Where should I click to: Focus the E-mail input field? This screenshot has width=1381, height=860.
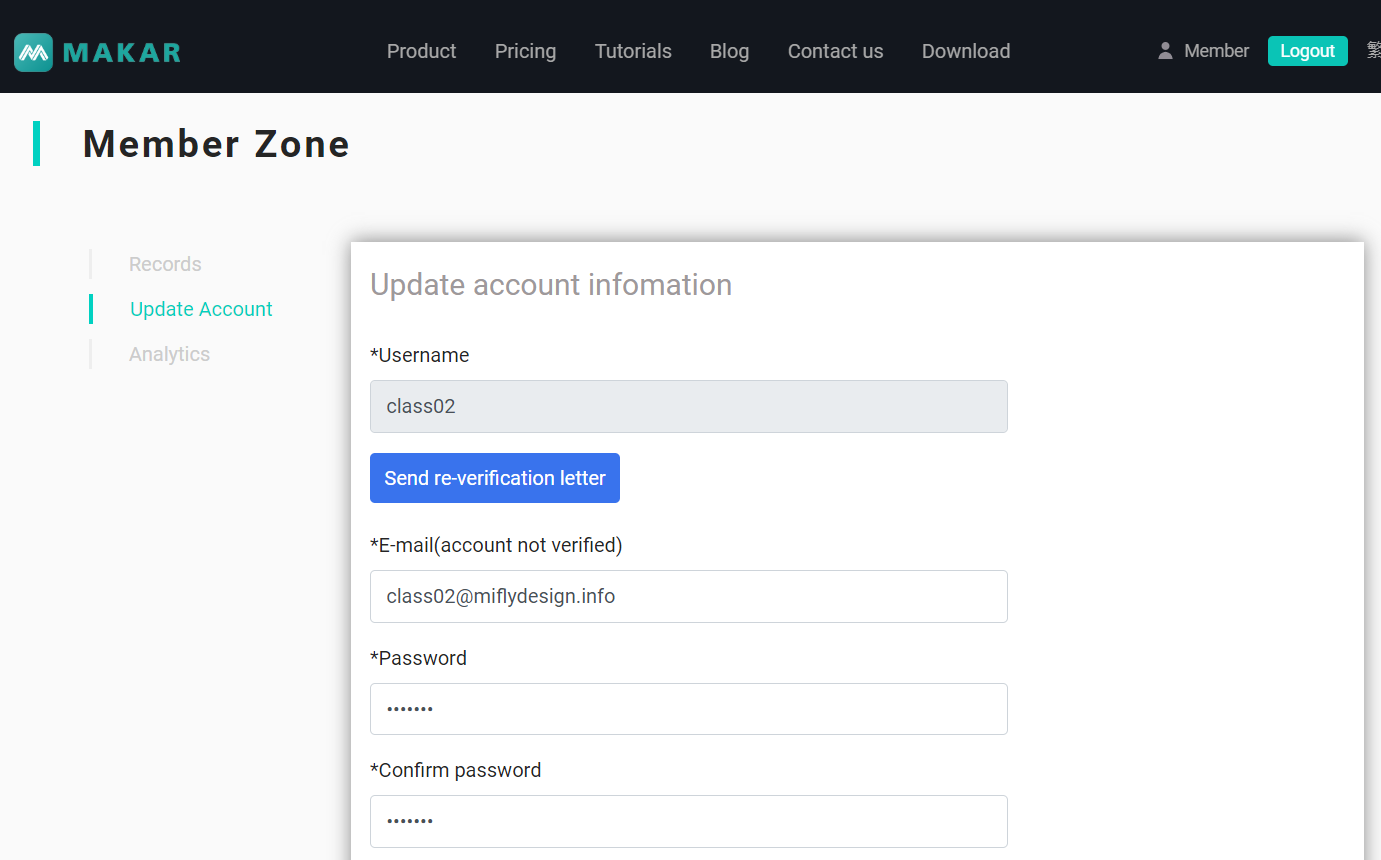pos(688,596)
